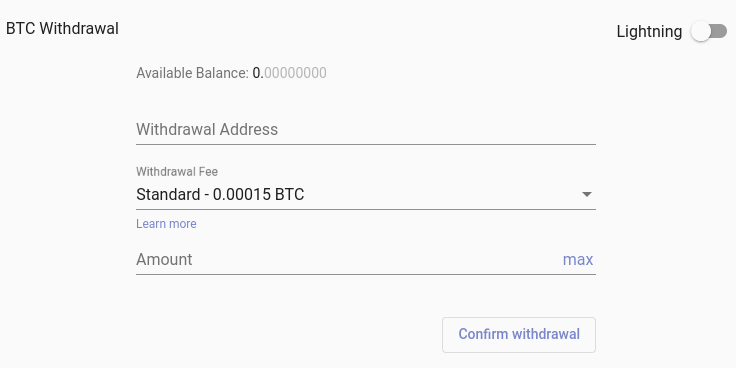Click the Lightning label text

(x=649, y=31)
